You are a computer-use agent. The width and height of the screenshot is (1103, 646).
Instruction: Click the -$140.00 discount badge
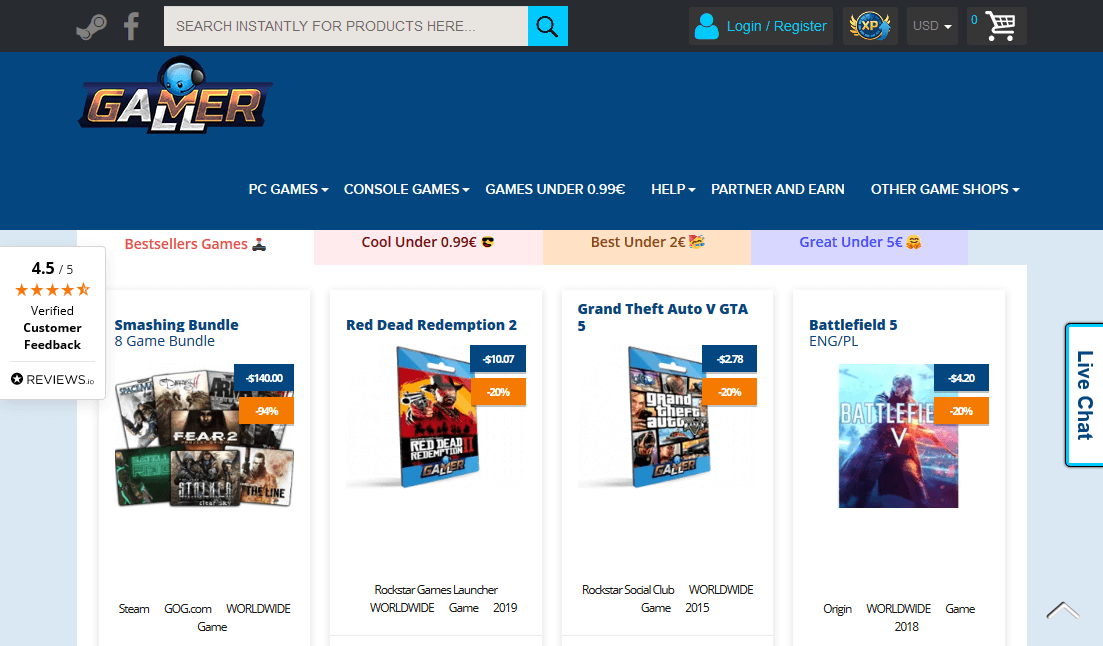click(264, 378)
